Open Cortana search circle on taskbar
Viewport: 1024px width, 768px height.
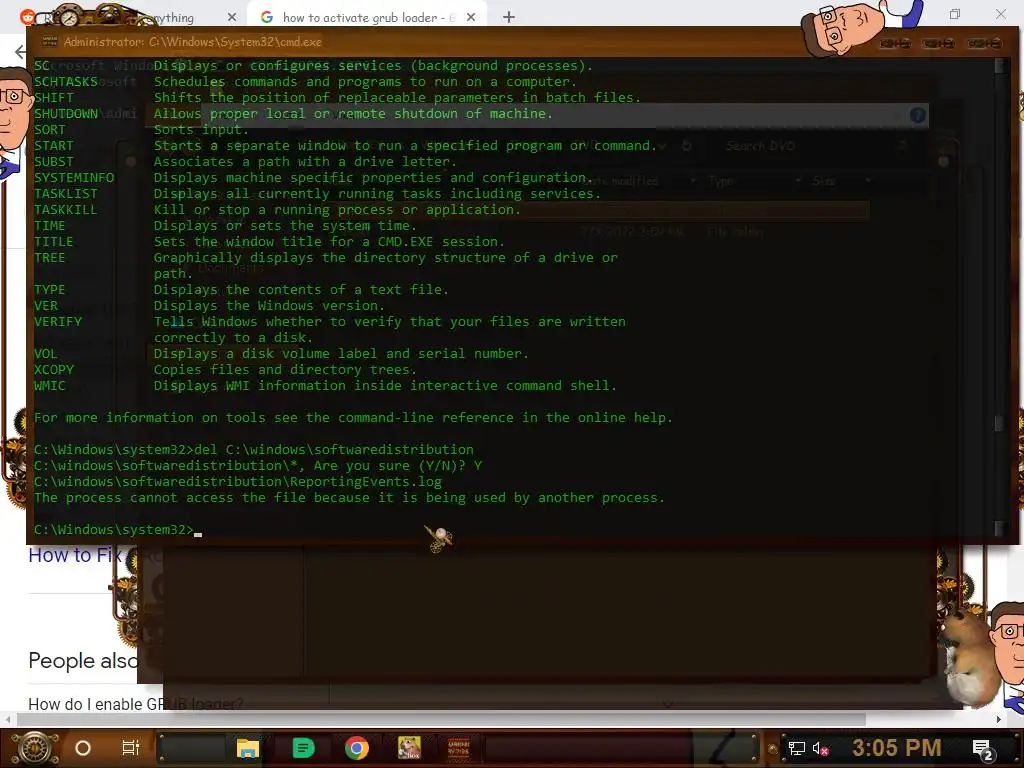point(83,748)
